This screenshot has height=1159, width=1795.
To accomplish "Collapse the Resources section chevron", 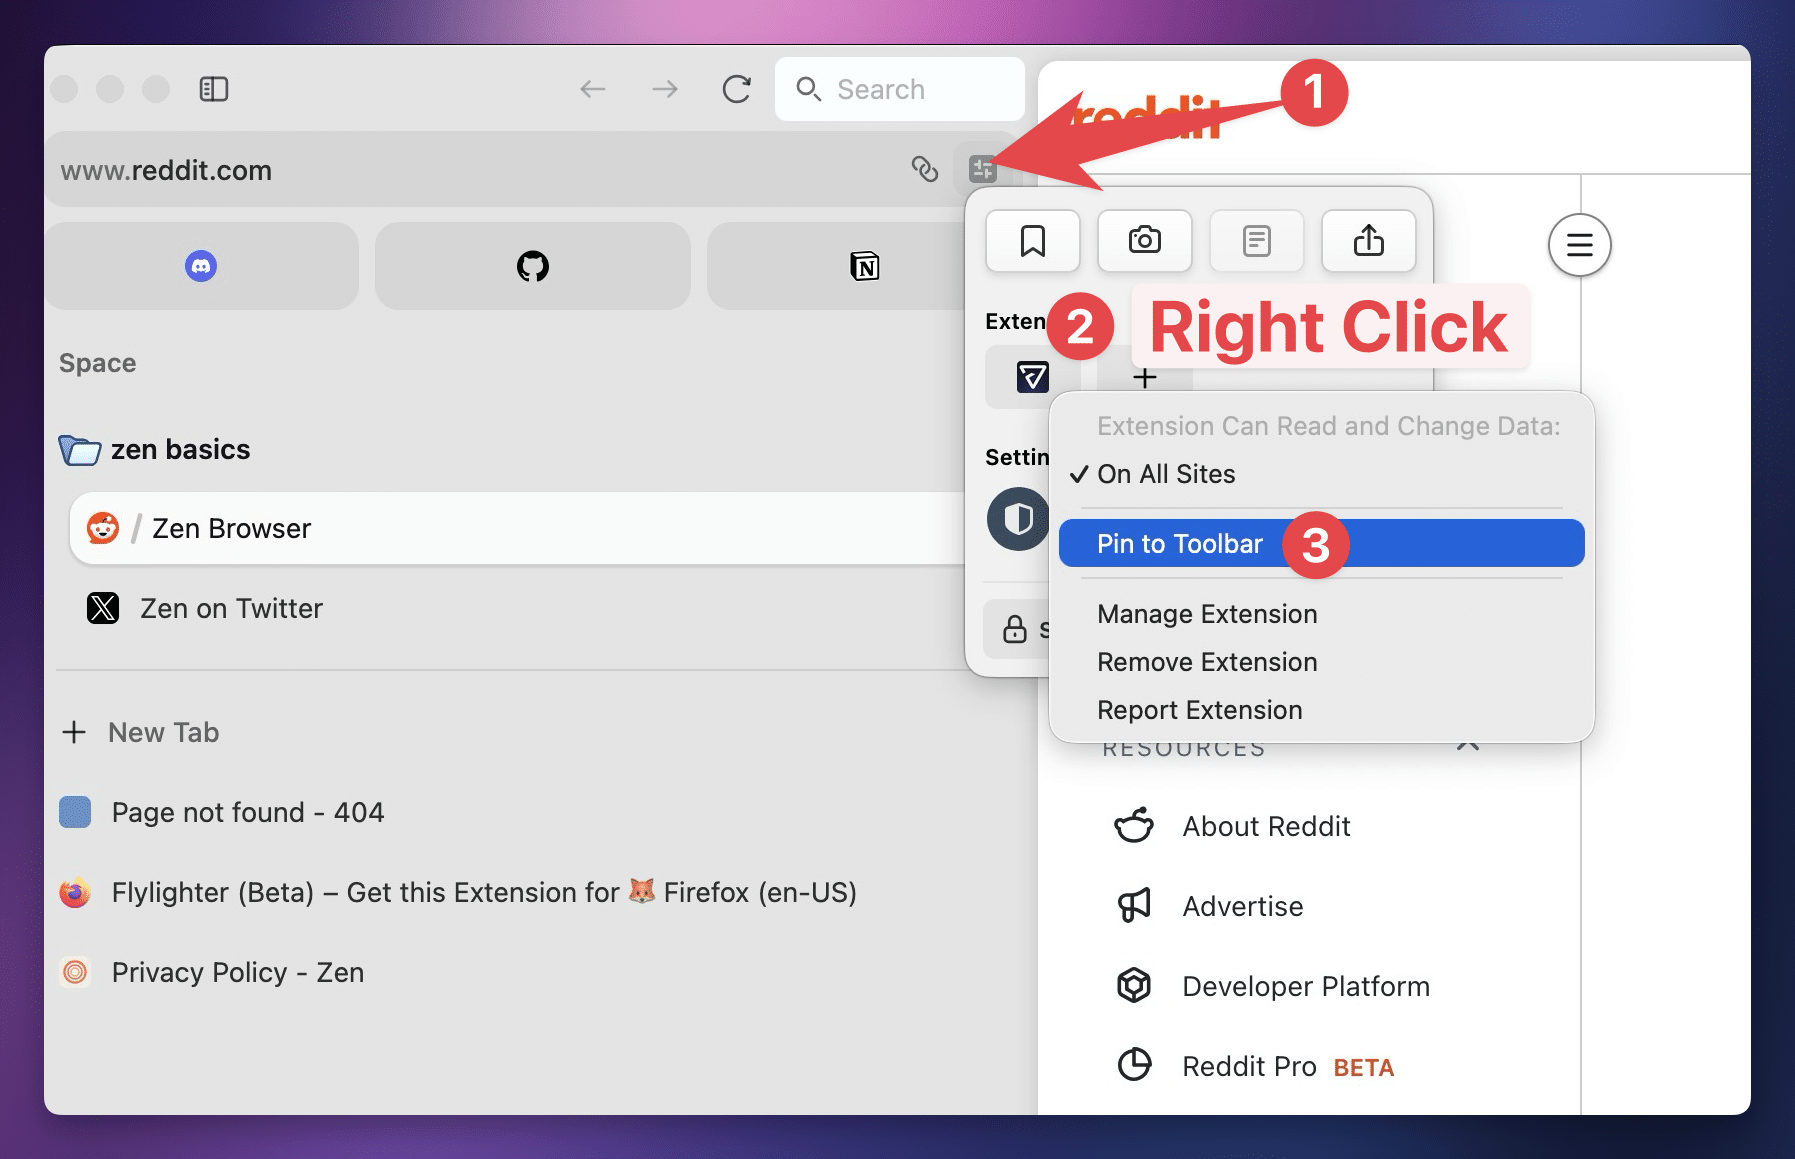I will pyautogui.click(x=1467, y=746).
